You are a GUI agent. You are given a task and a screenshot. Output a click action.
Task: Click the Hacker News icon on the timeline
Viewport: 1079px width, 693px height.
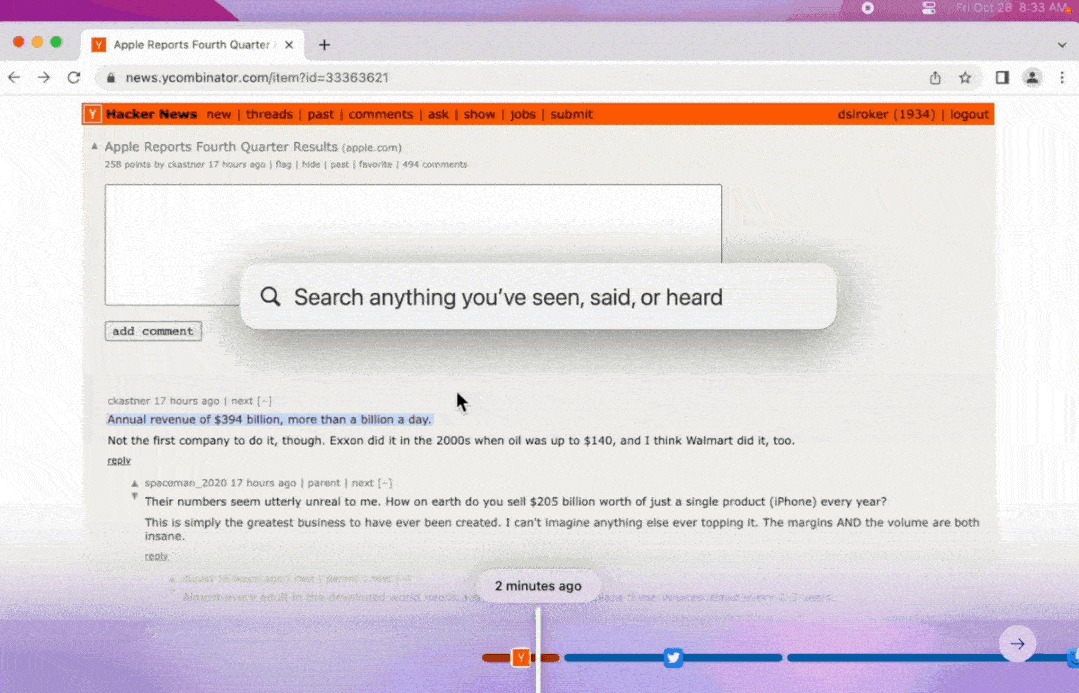[521, 658]
